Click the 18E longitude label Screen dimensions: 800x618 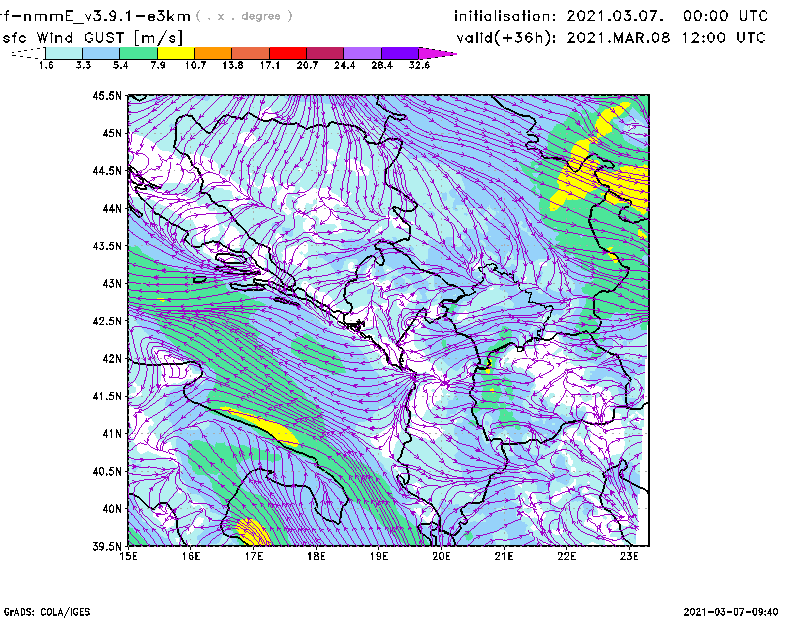click(x=316, y=556)
